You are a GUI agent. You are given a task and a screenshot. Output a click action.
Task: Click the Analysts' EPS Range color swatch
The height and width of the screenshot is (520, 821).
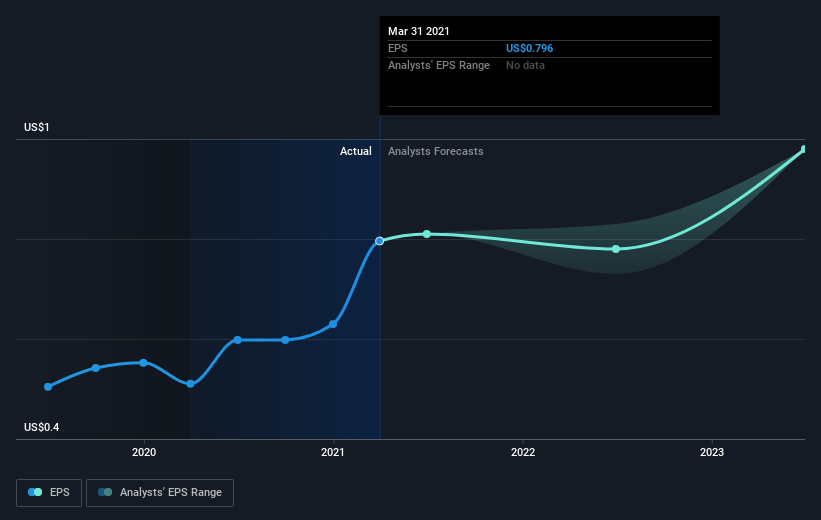click(105, 492)
